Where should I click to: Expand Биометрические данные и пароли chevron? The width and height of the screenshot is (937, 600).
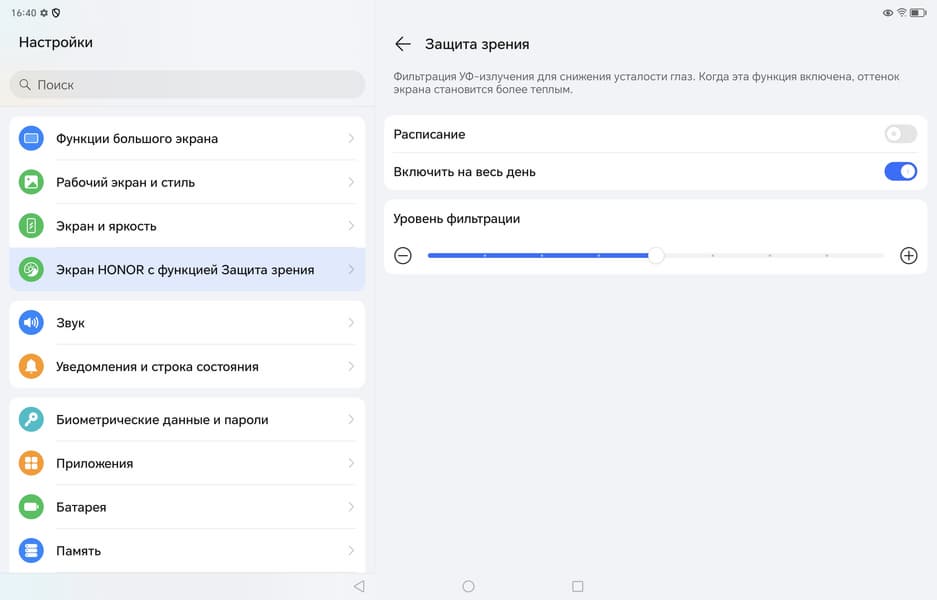click(351, 420)
